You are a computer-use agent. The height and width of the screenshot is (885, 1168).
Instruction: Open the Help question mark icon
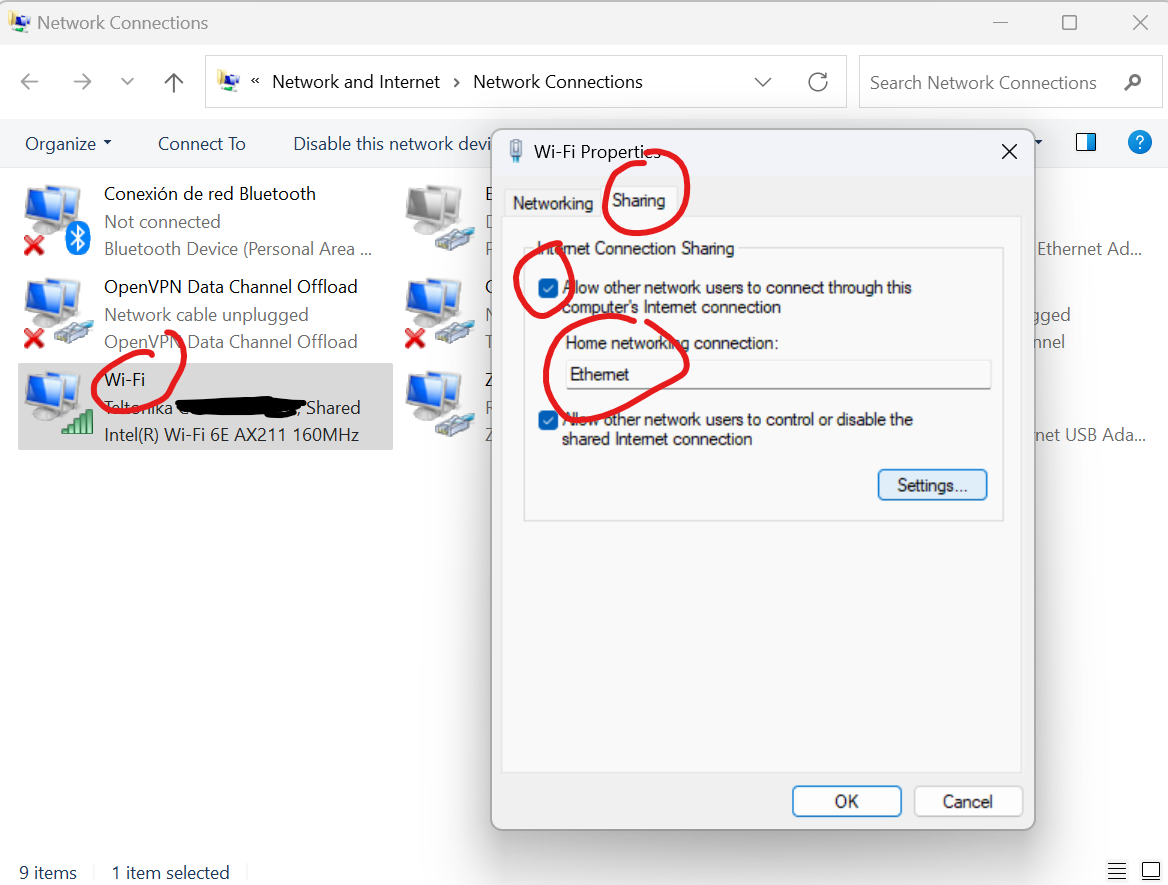(1139, 142)
